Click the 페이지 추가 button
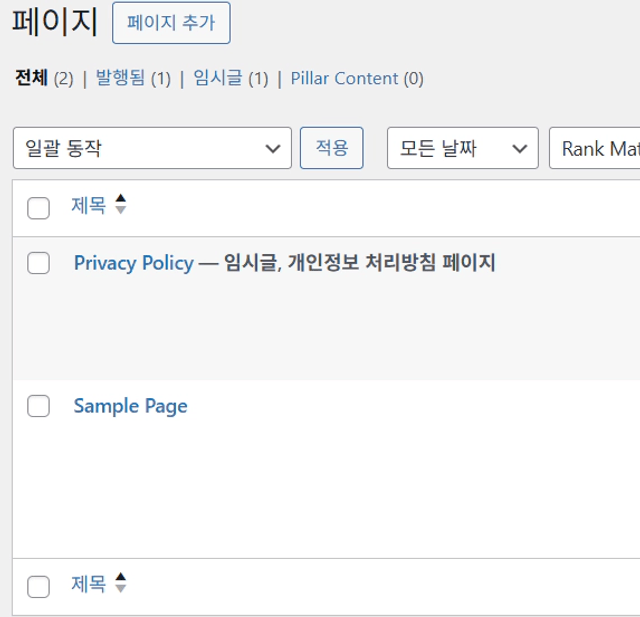 (171, 23)
